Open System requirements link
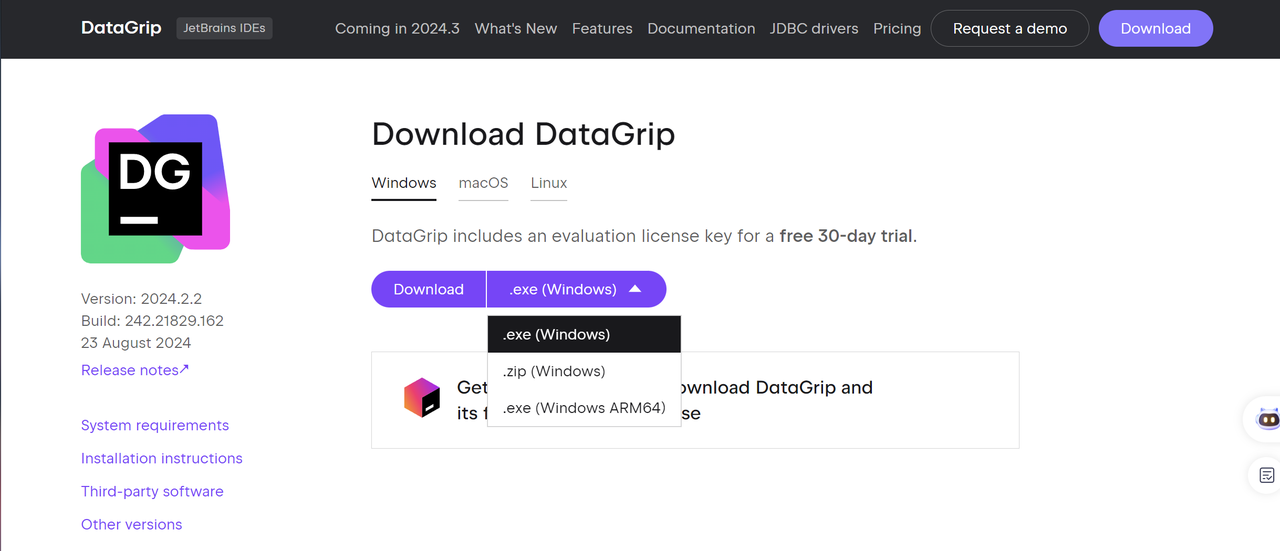Screen dimensions: 1280x551 (155, 425)
